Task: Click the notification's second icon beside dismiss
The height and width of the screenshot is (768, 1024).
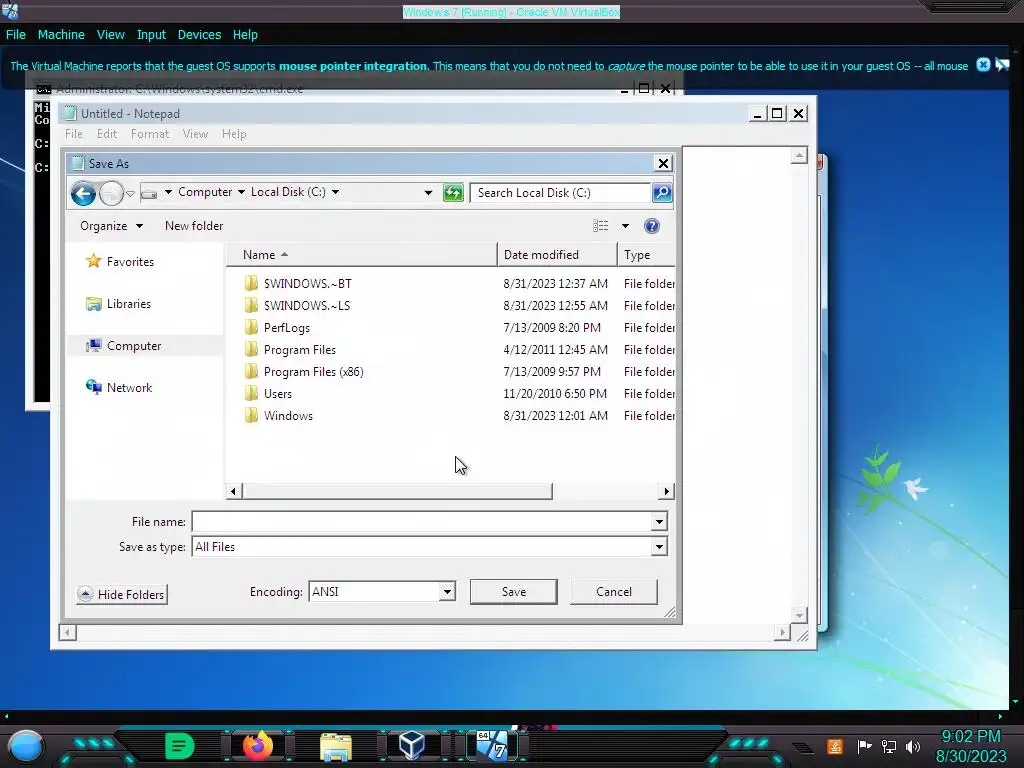Action: coord(1002,65)
